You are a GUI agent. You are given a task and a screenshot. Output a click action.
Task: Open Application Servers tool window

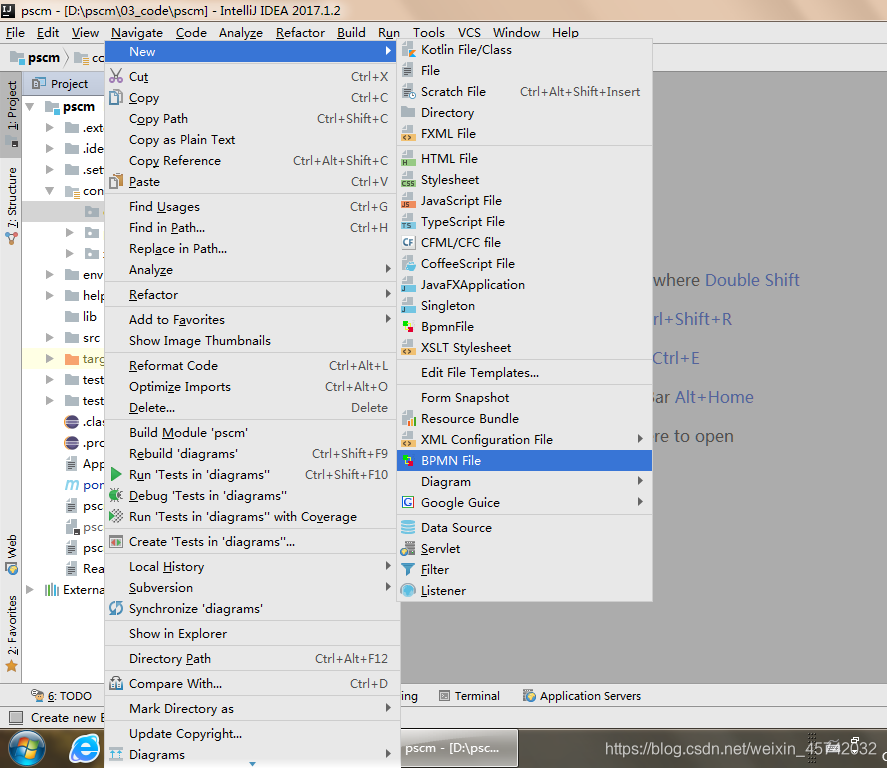[582, 696]
